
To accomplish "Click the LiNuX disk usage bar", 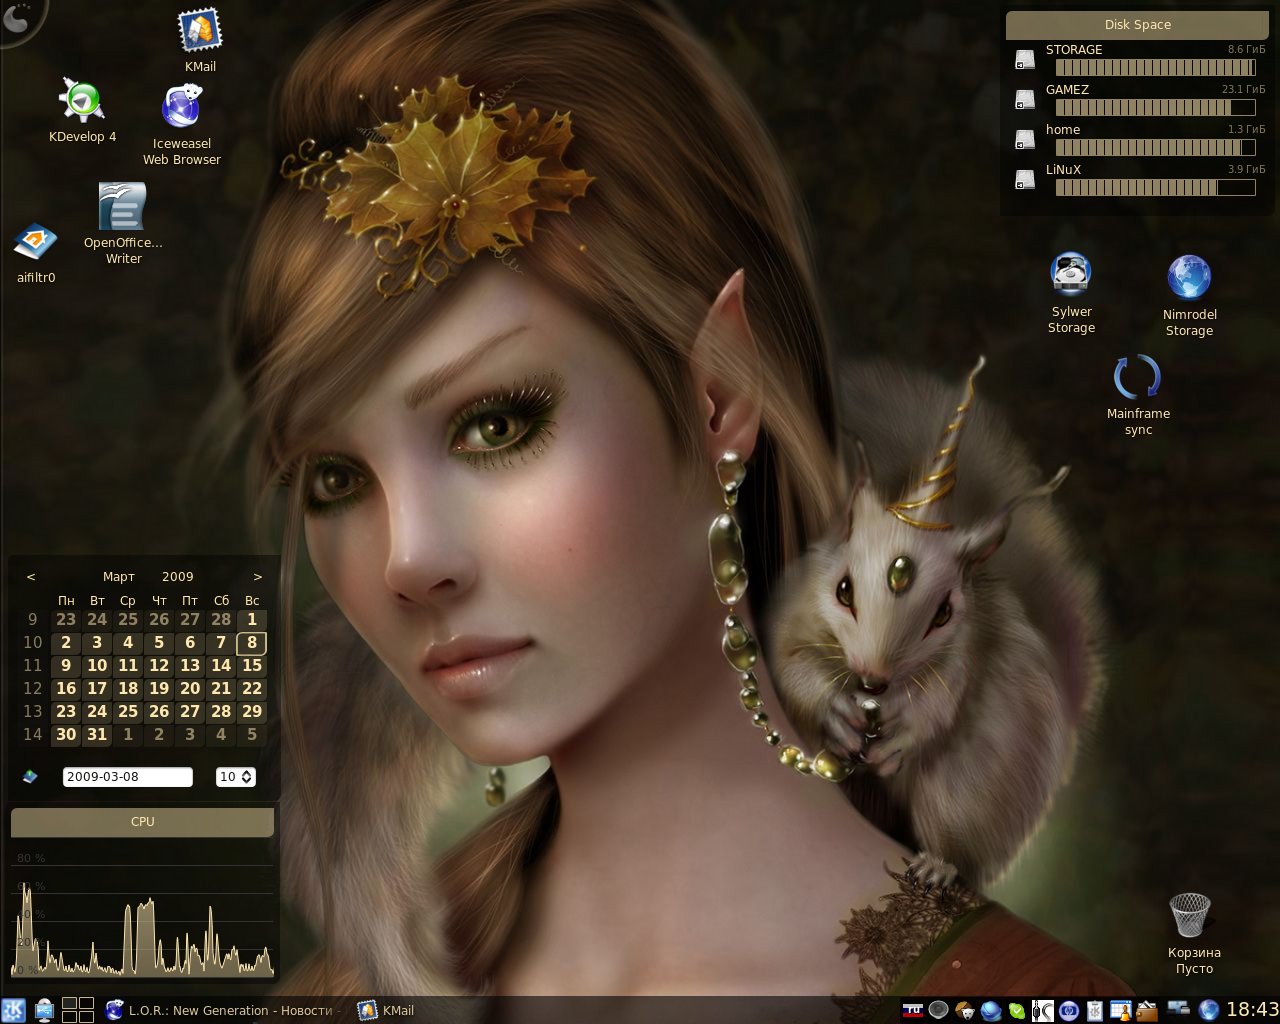I will [x=1155, y=188].
